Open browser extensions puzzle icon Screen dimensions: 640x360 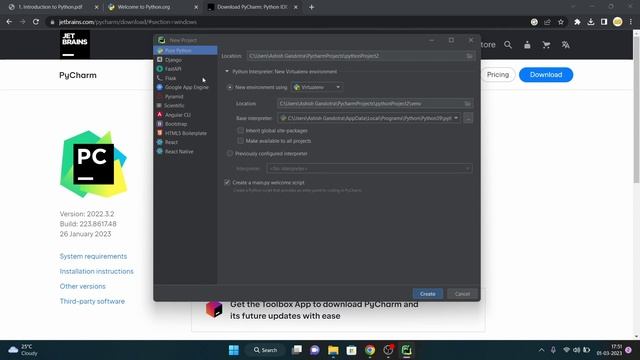(x=577, y=22)
